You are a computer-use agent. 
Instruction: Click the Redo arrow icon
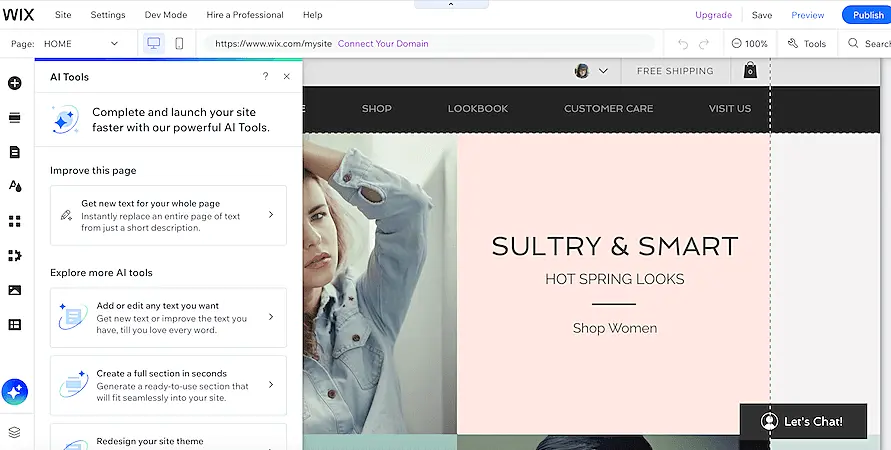[703, 44]
